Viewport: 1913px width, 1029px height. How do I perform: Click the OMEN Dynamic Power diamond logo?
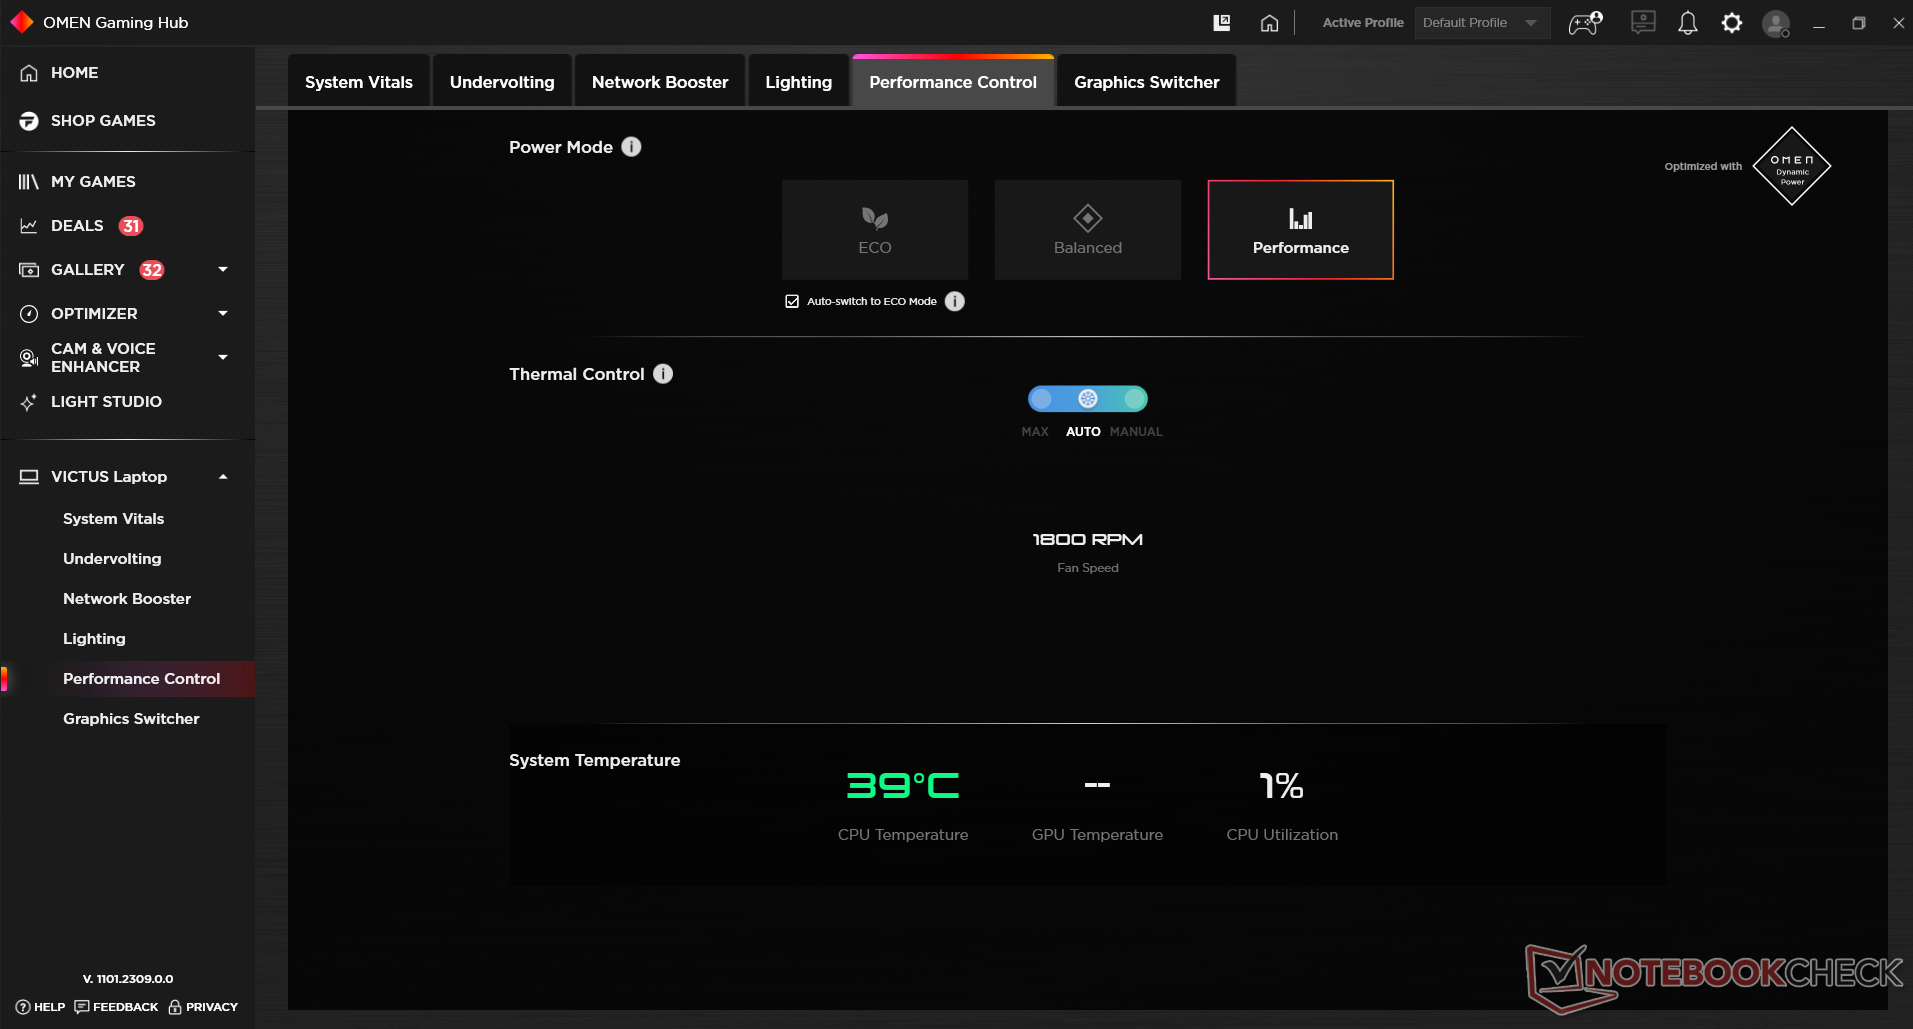1792,166
